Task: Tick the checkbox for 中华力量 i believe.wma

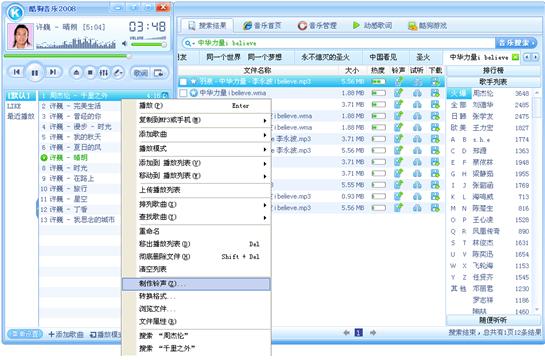Action: (x=183, y=93)
